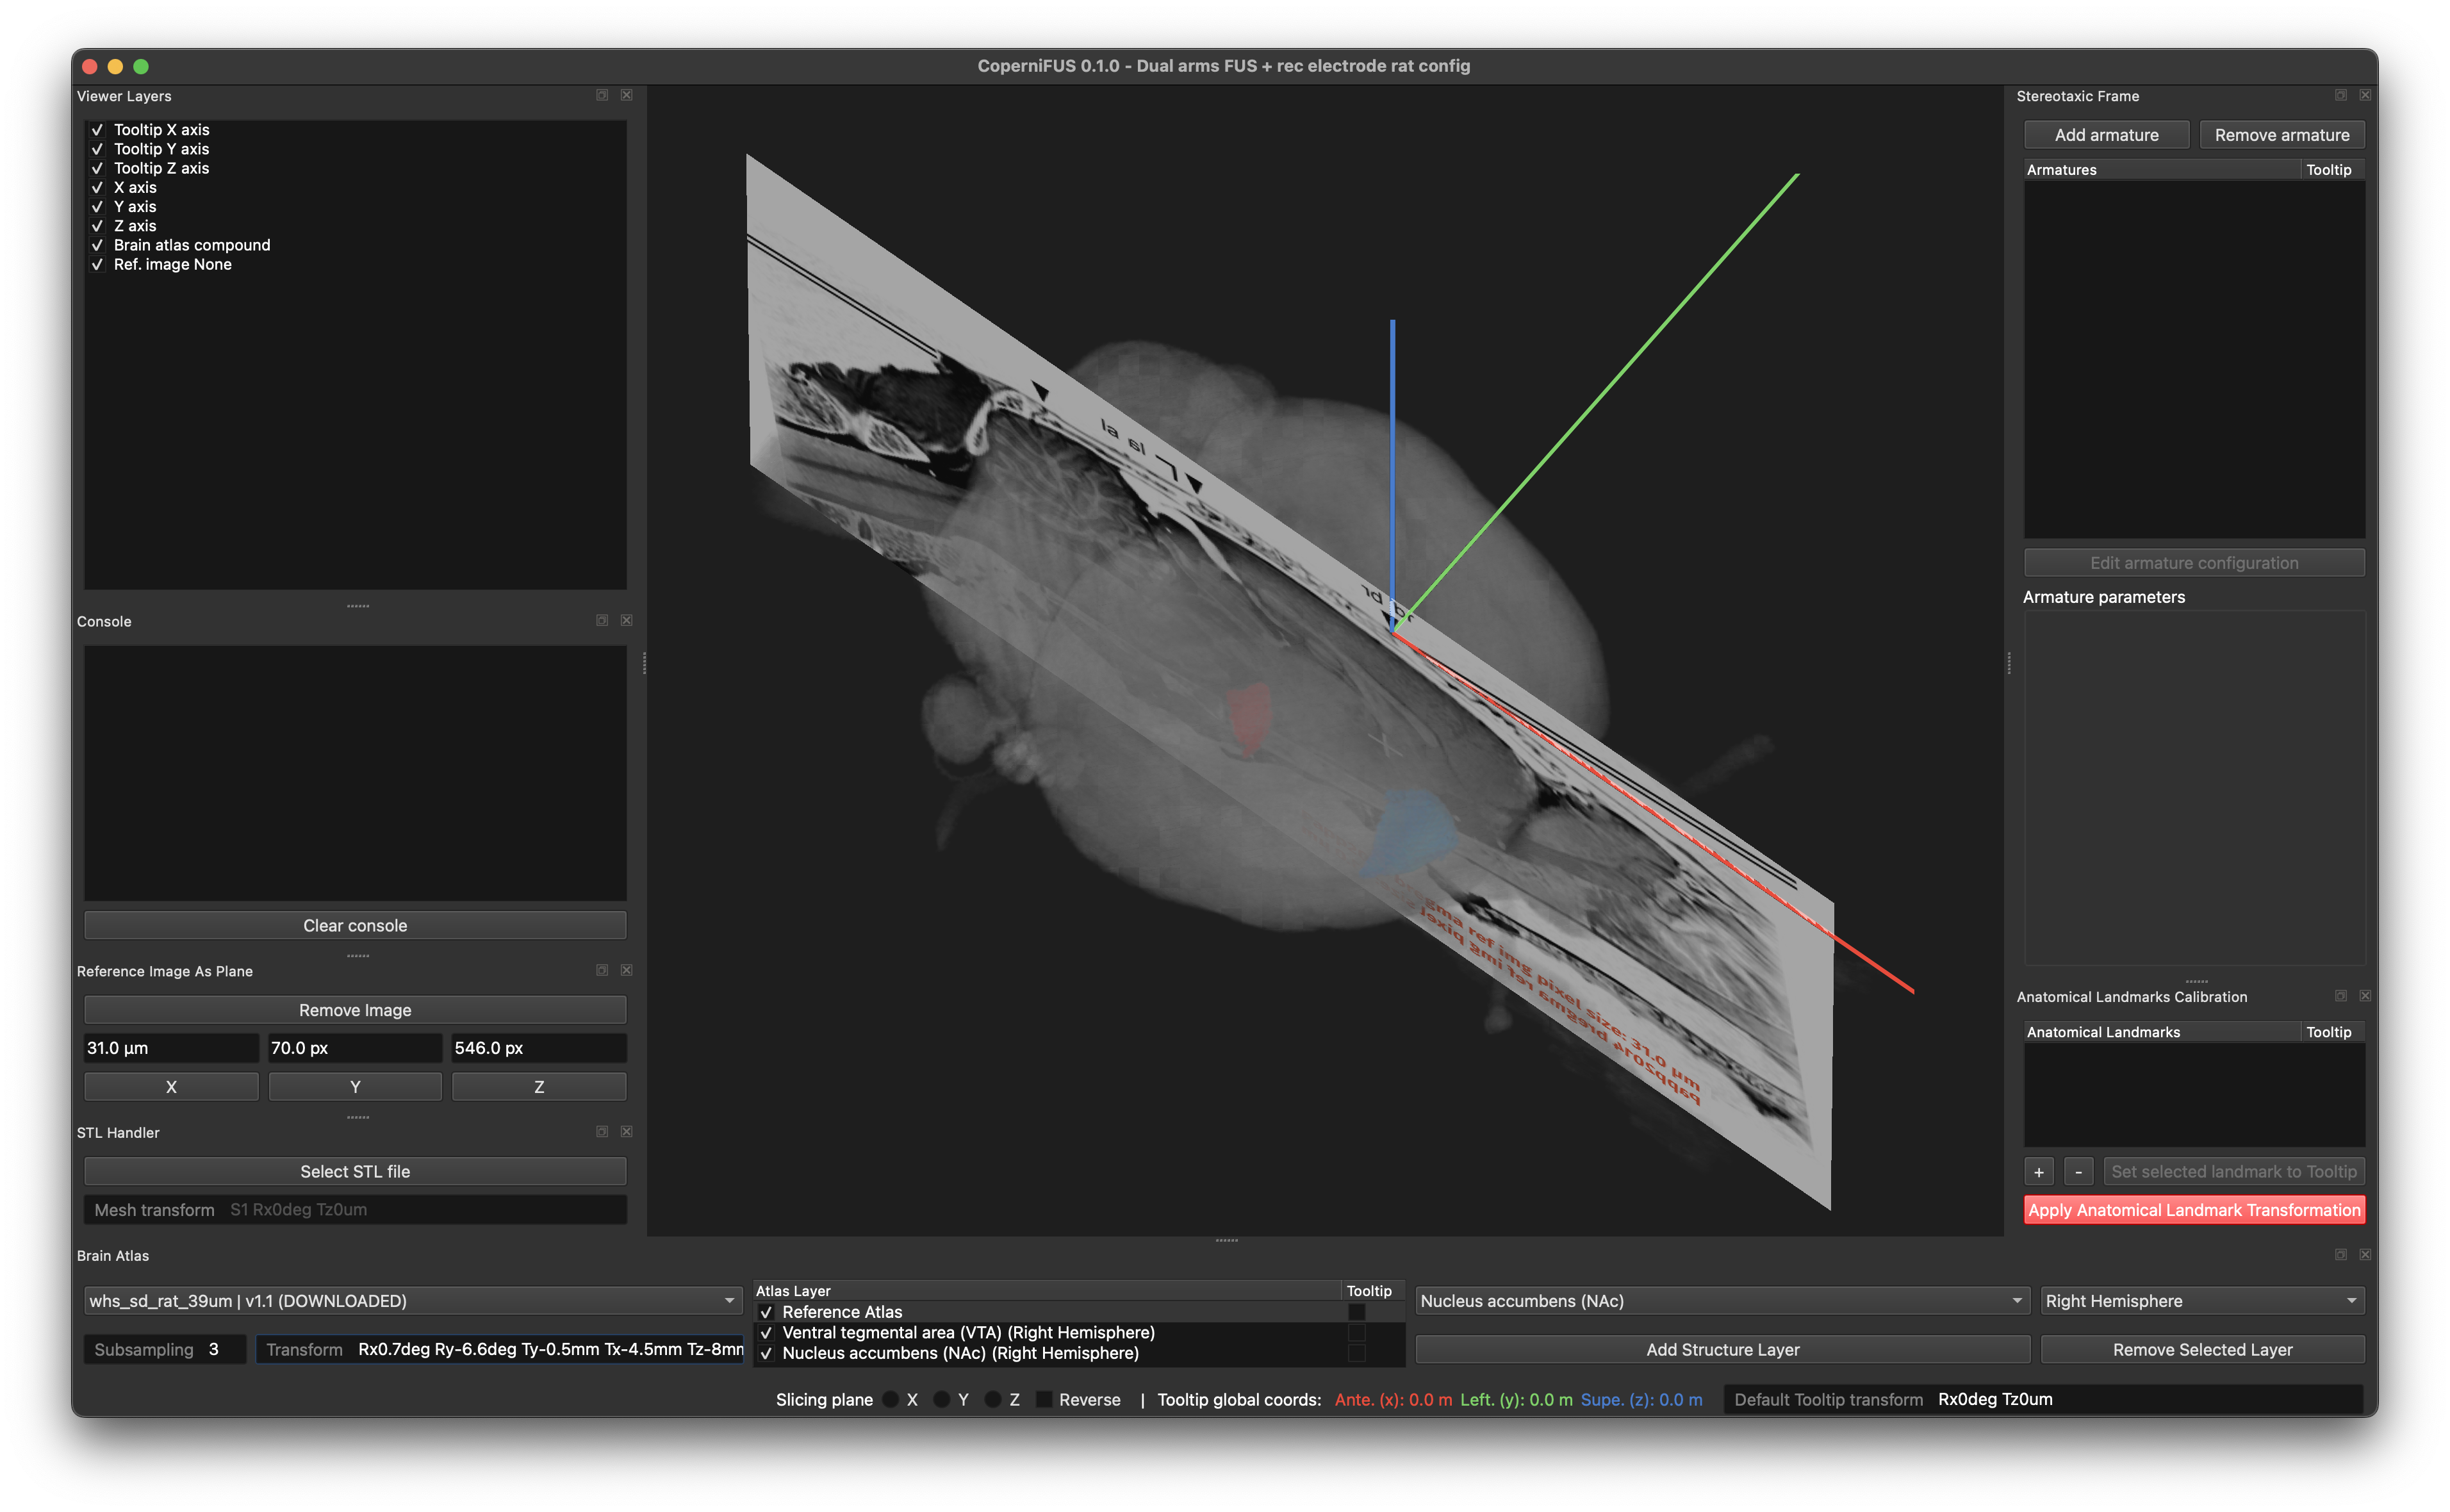Screen dimensions: 2450x1512
Task: Hide the Ref. image None layer
Action: 97,264
